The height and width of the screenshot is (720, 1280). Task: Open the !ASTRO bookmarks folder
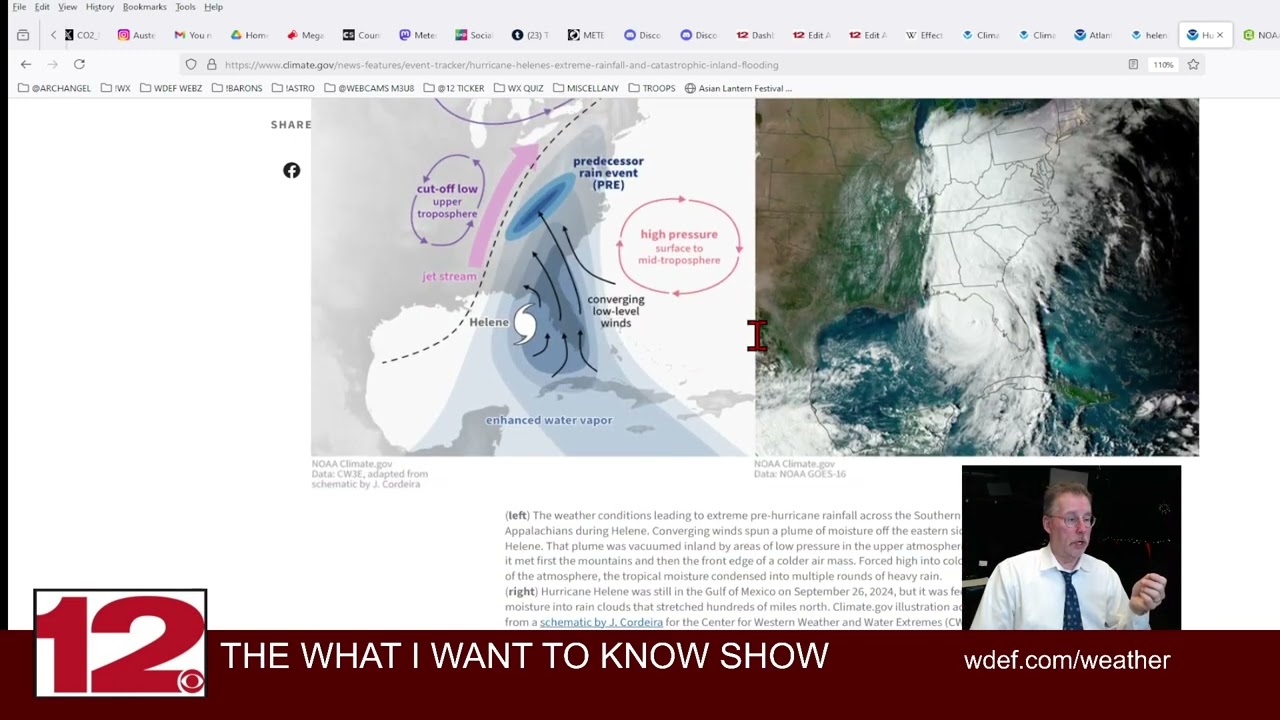[294, 88]
